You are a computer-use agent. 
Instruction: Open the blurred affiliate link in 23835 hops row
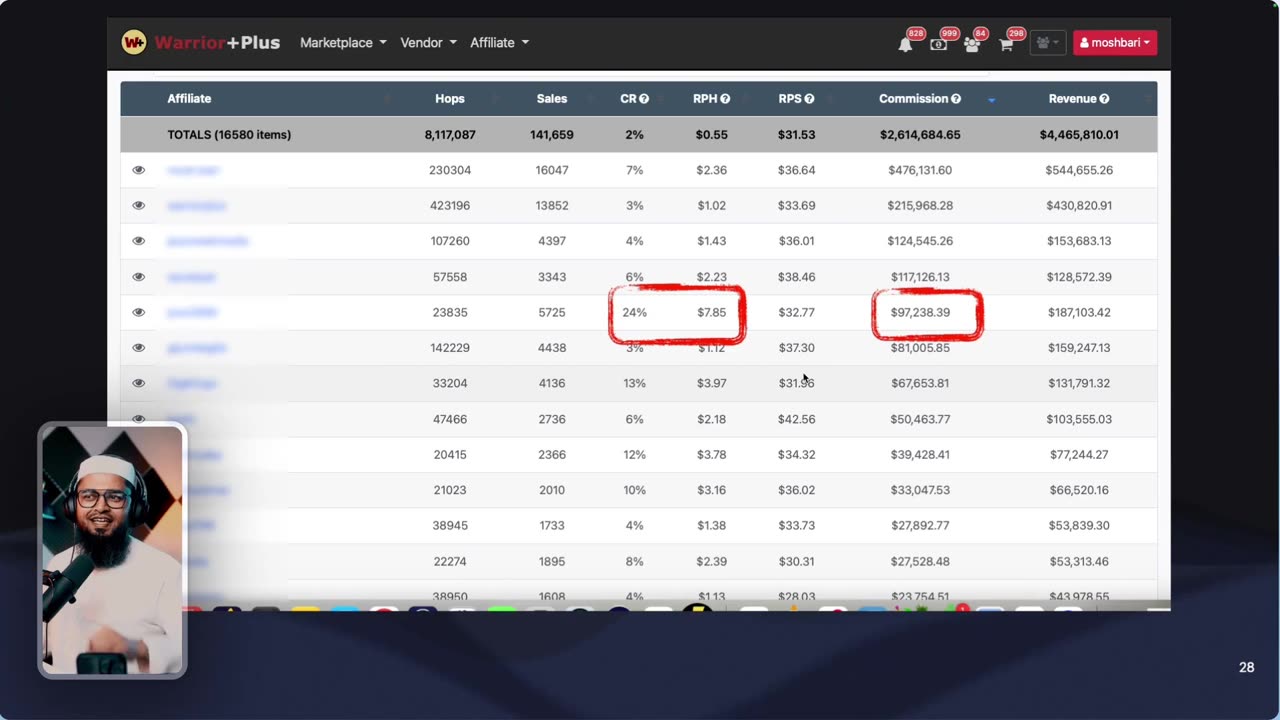point(192,312)
